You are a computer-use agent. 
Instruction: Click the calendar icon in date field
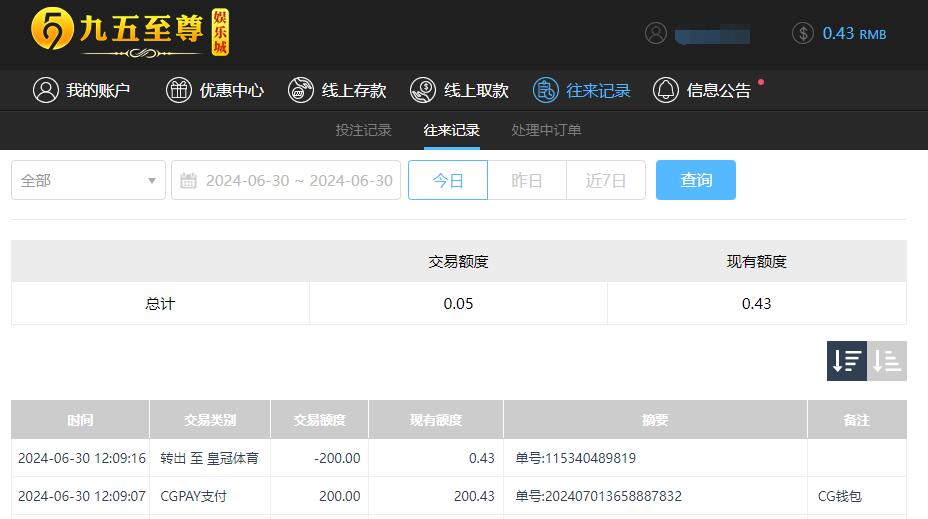click(x=188, y=180)
